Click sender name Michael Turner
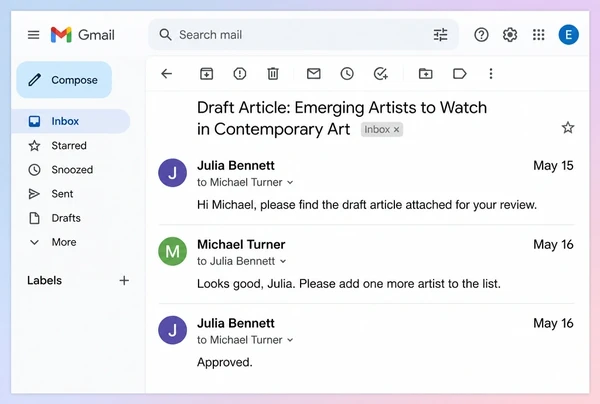Viewport: 600px width, 404px height. click(x=241, y=244)
